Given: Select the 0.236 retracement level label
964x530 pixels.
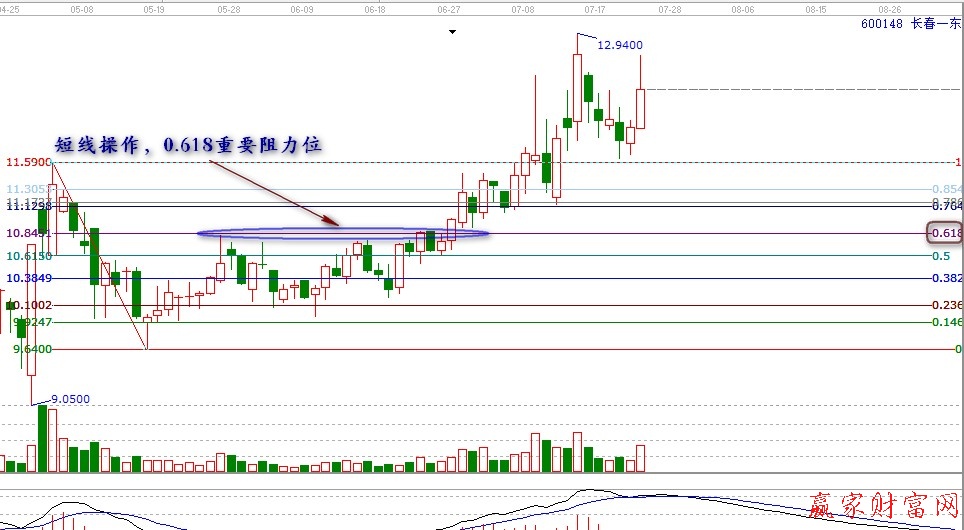Looking at the screenshot, I should [x=945, y=305].
